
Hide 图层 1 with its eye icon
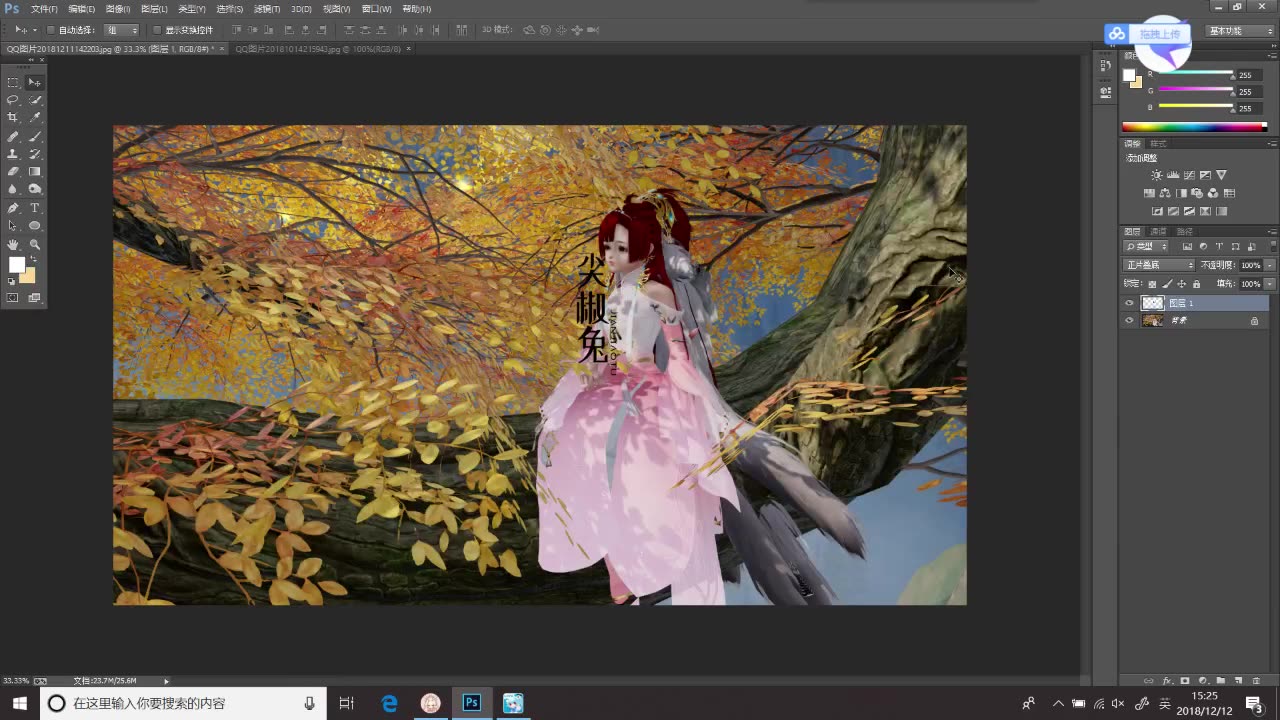pos(1129,303)
